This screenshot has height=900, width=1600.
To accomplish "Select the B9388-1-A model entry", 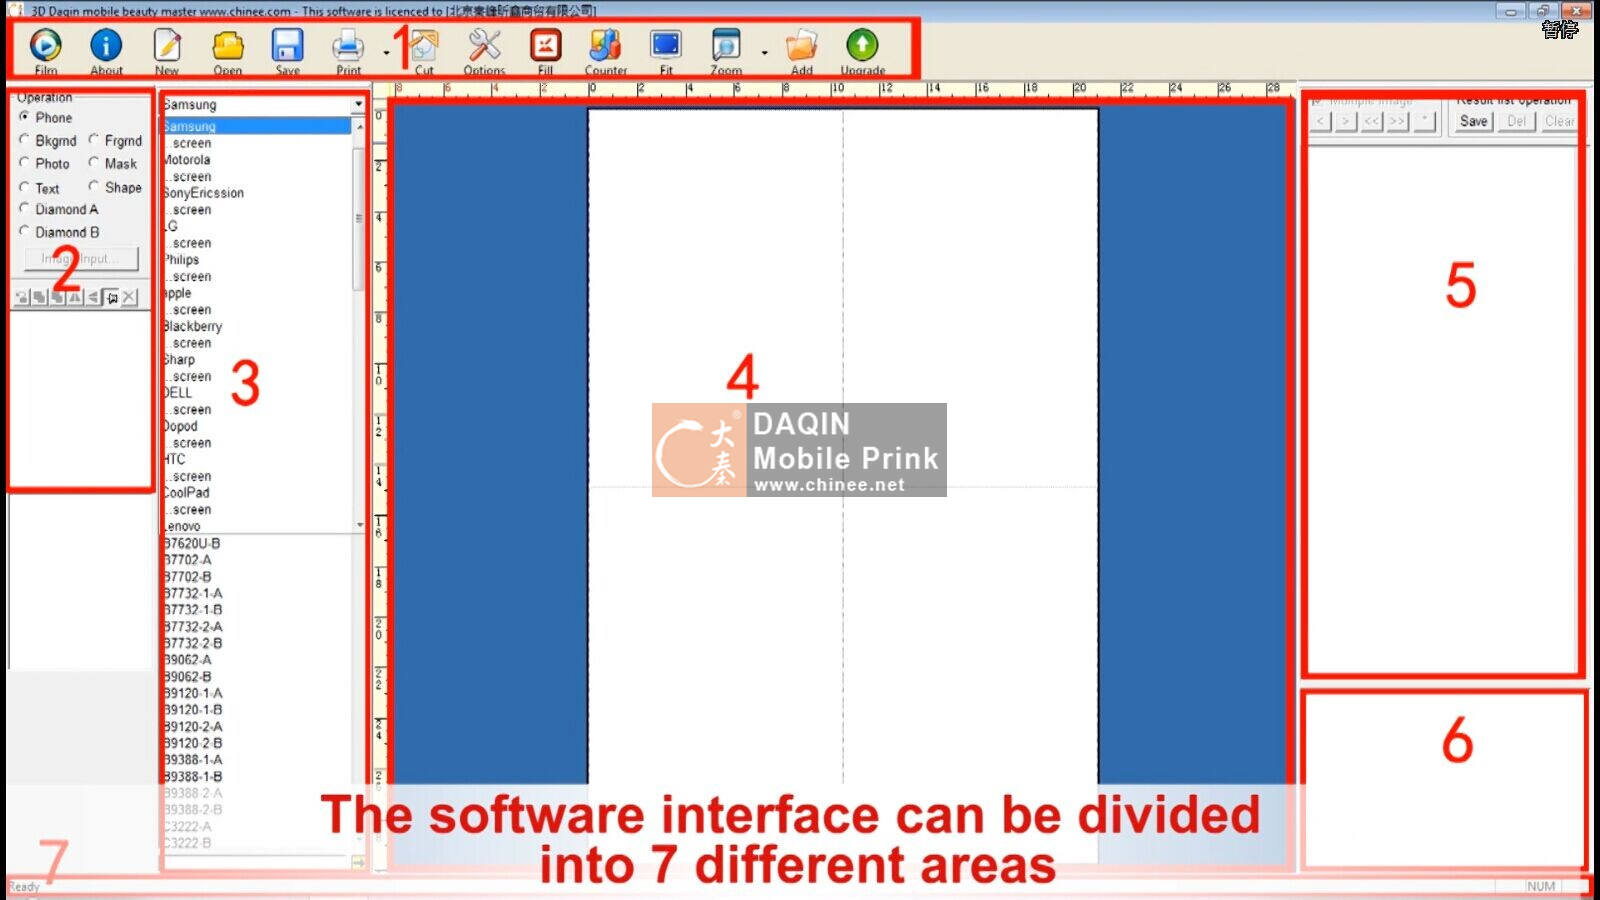I will [x=192, y=760].
